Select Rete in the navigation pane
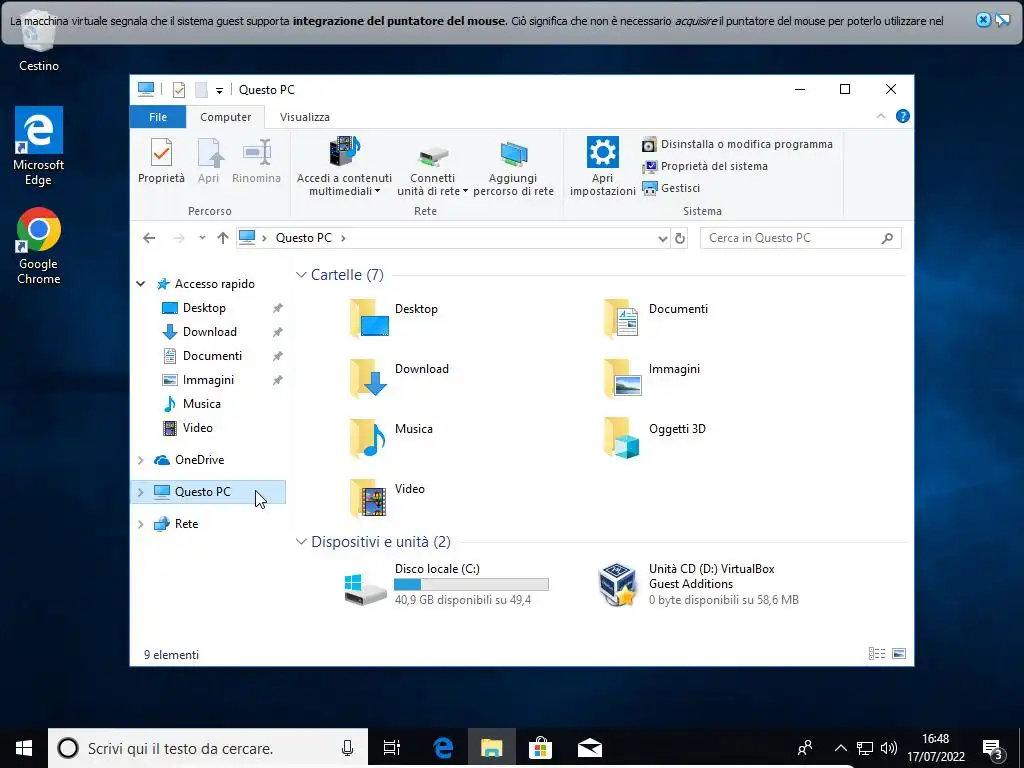Screen dimensions: 1024x768 [x=185, y=524]
